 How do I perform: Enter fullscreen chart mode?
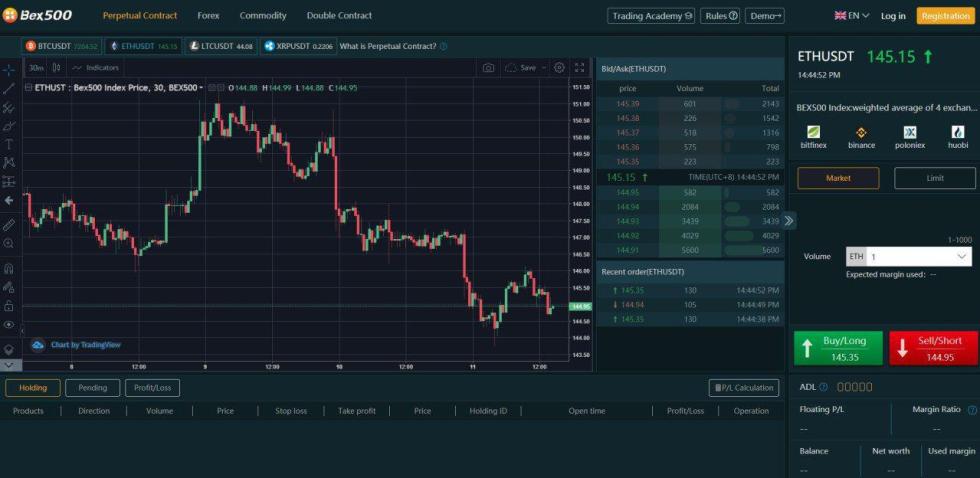(x=579, y=68)
